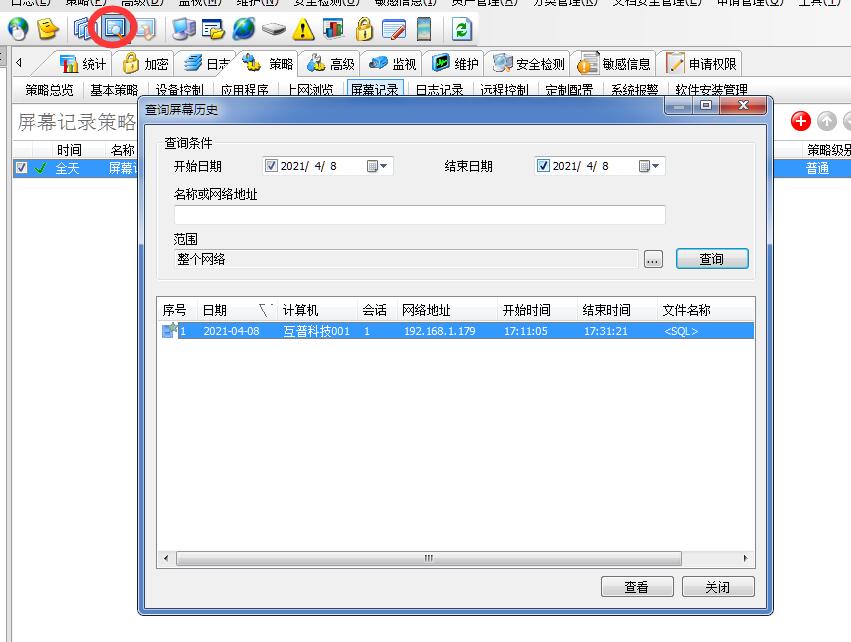
Task: Click the 查询 query button
Action: tap(711, 258)
